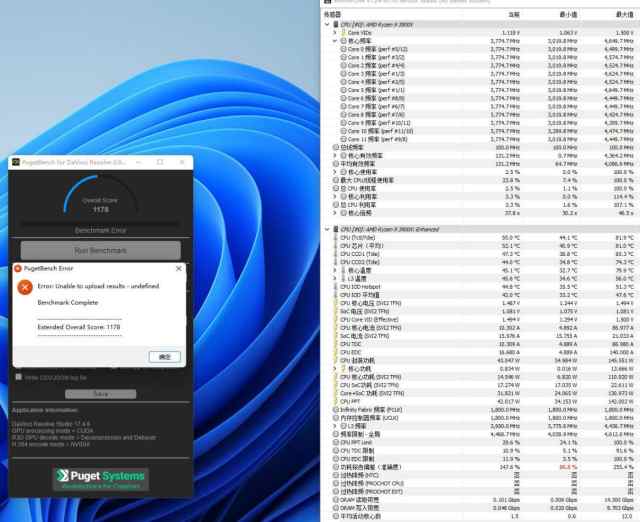Click the lightning icon beside Core VIDs
The image size is (640, 522).
click(x=343, y=32)
